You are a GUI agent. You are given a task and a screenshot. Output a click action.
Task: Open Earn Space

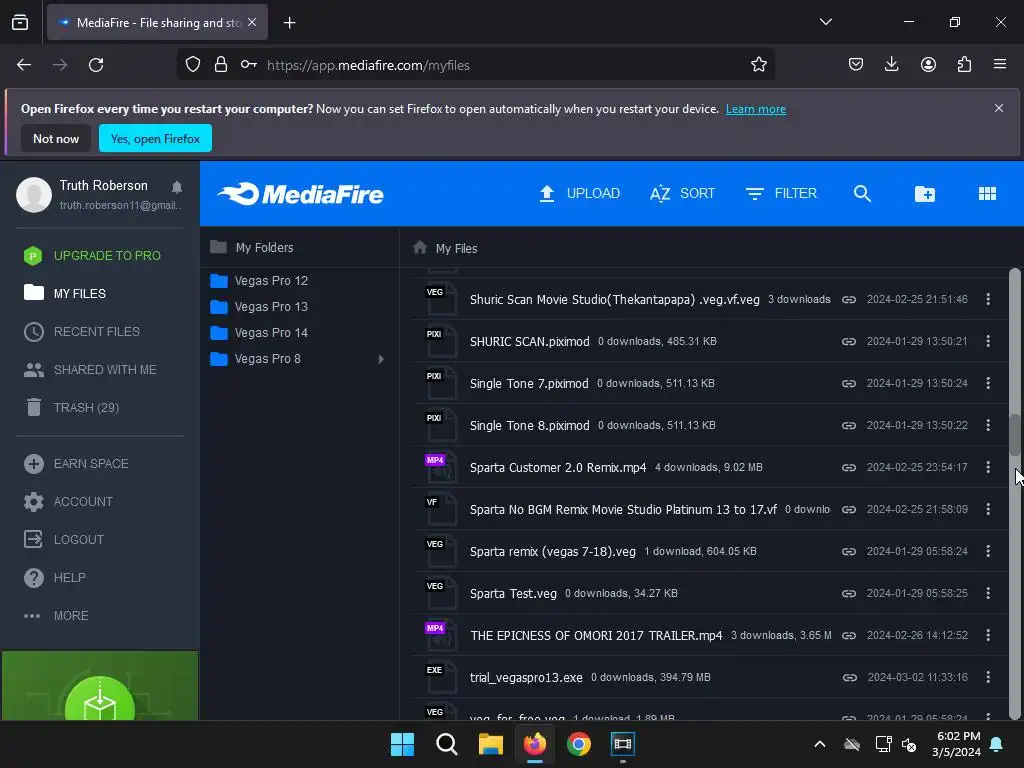(x=91, y=464)
